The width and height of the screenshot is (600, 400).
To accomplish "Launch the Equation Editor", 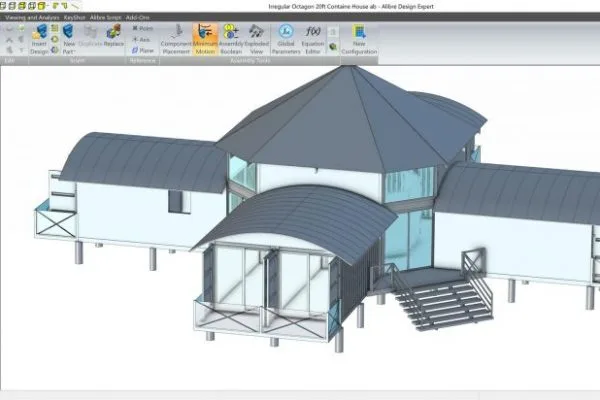I will (313, 39).
